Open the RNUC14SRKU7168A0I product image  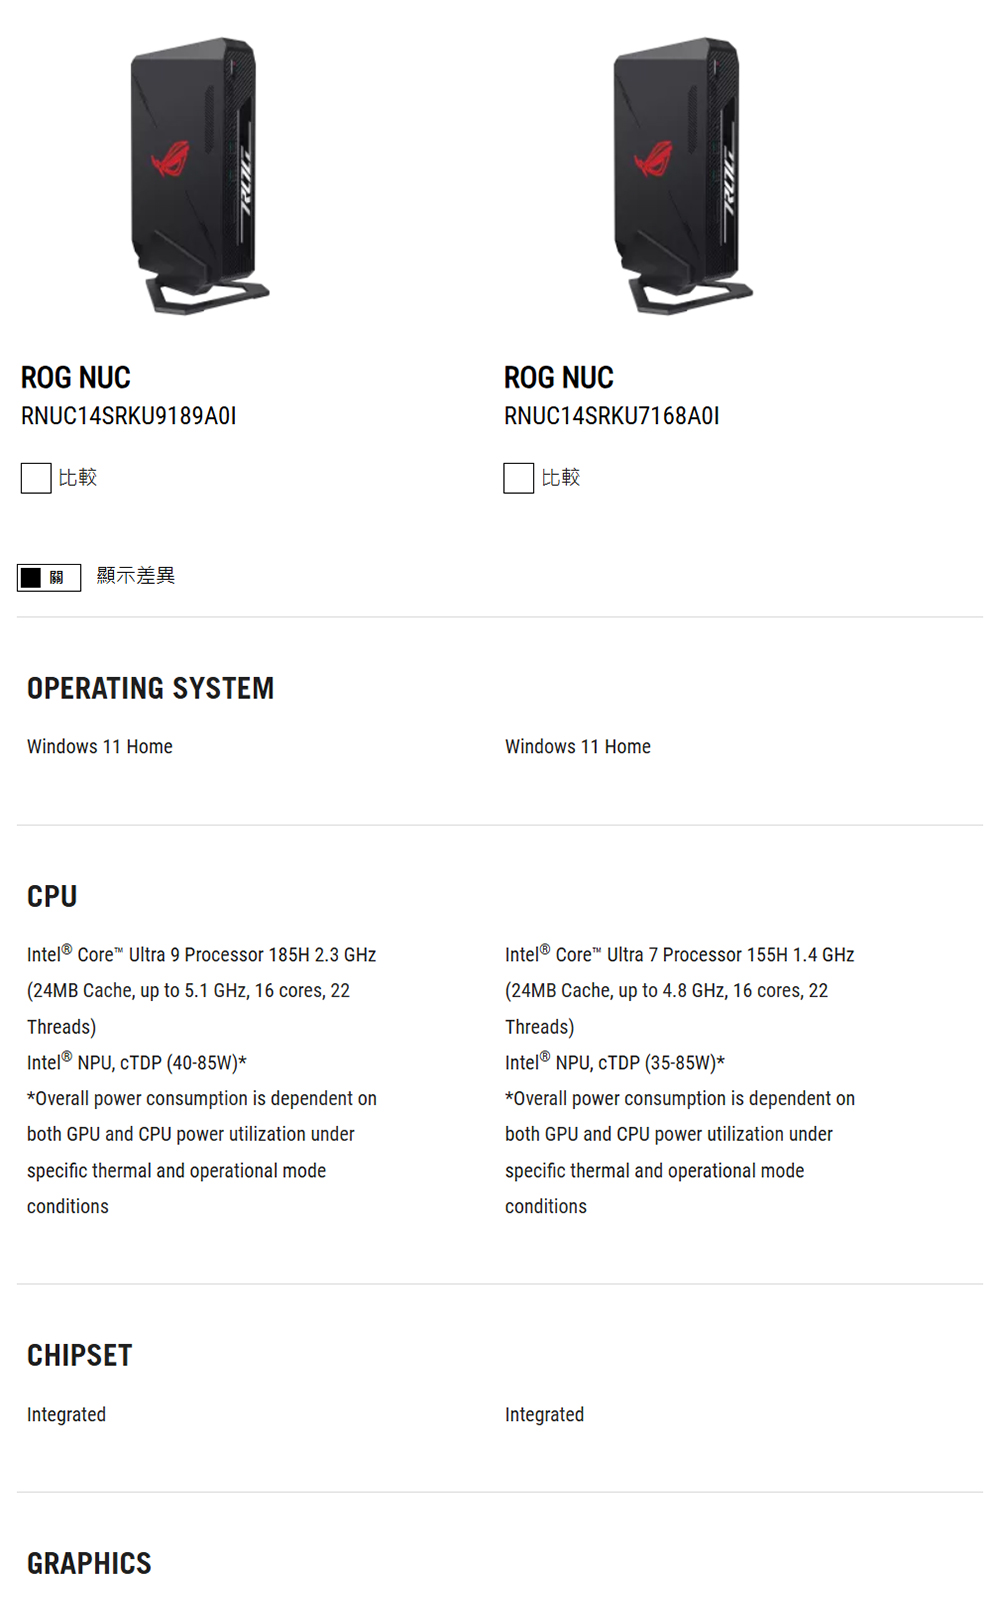click(x=681, y=175)
